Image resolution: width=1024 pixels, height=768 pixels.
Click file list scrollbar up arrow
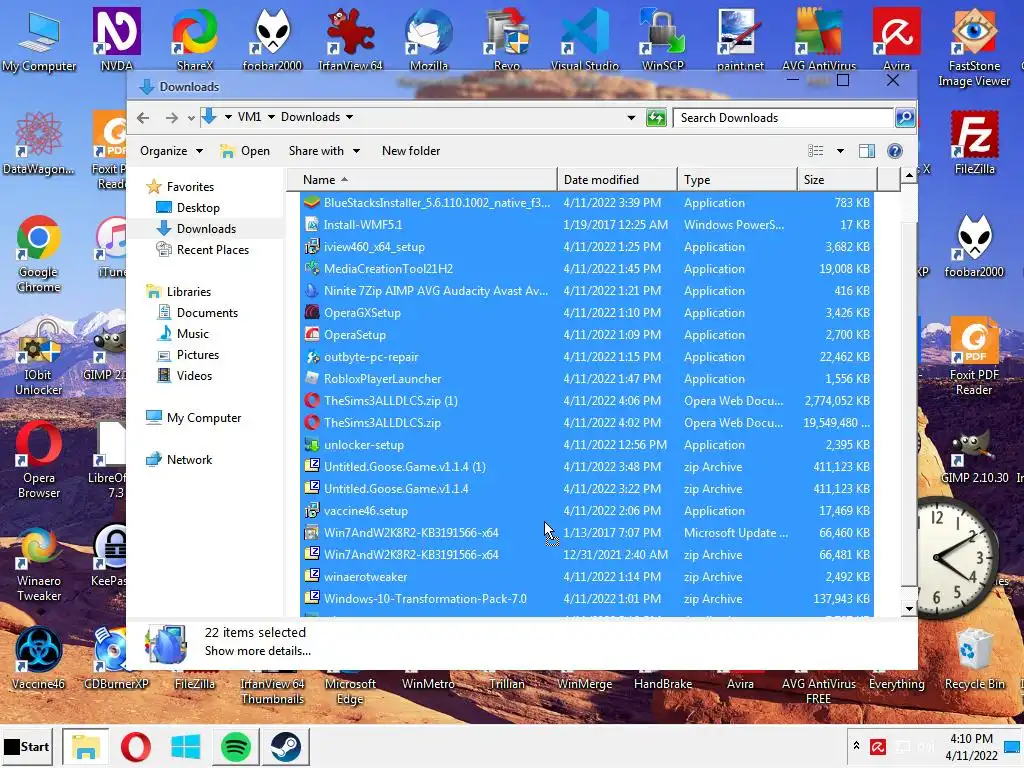909,175
